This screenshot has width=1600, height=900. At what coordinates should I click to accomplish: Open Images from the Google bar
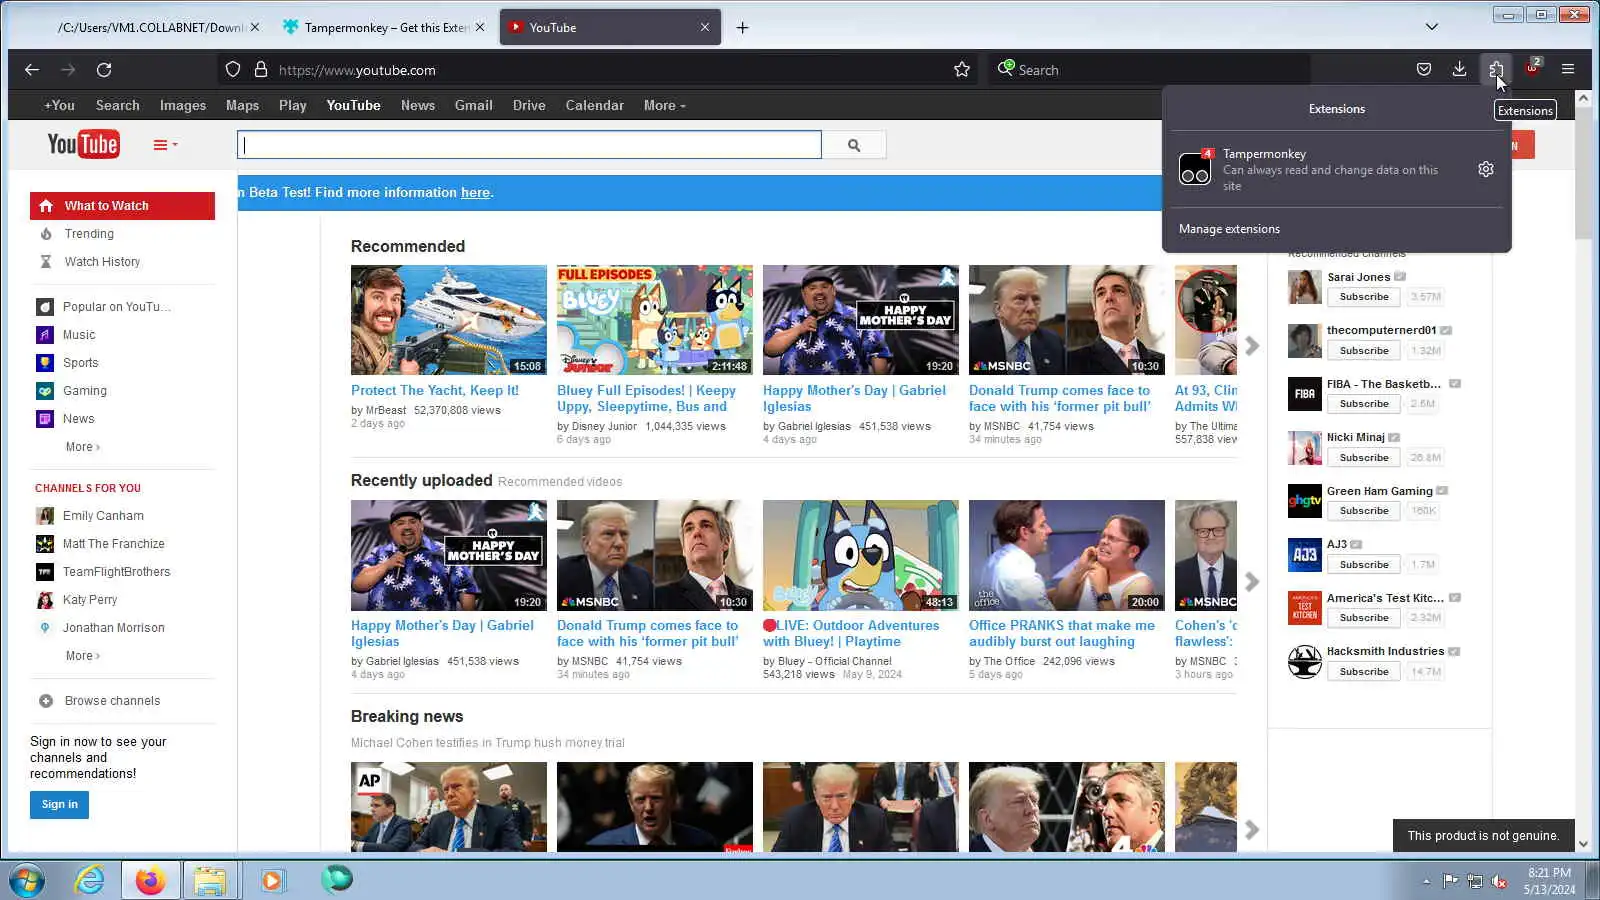[183, 105]
